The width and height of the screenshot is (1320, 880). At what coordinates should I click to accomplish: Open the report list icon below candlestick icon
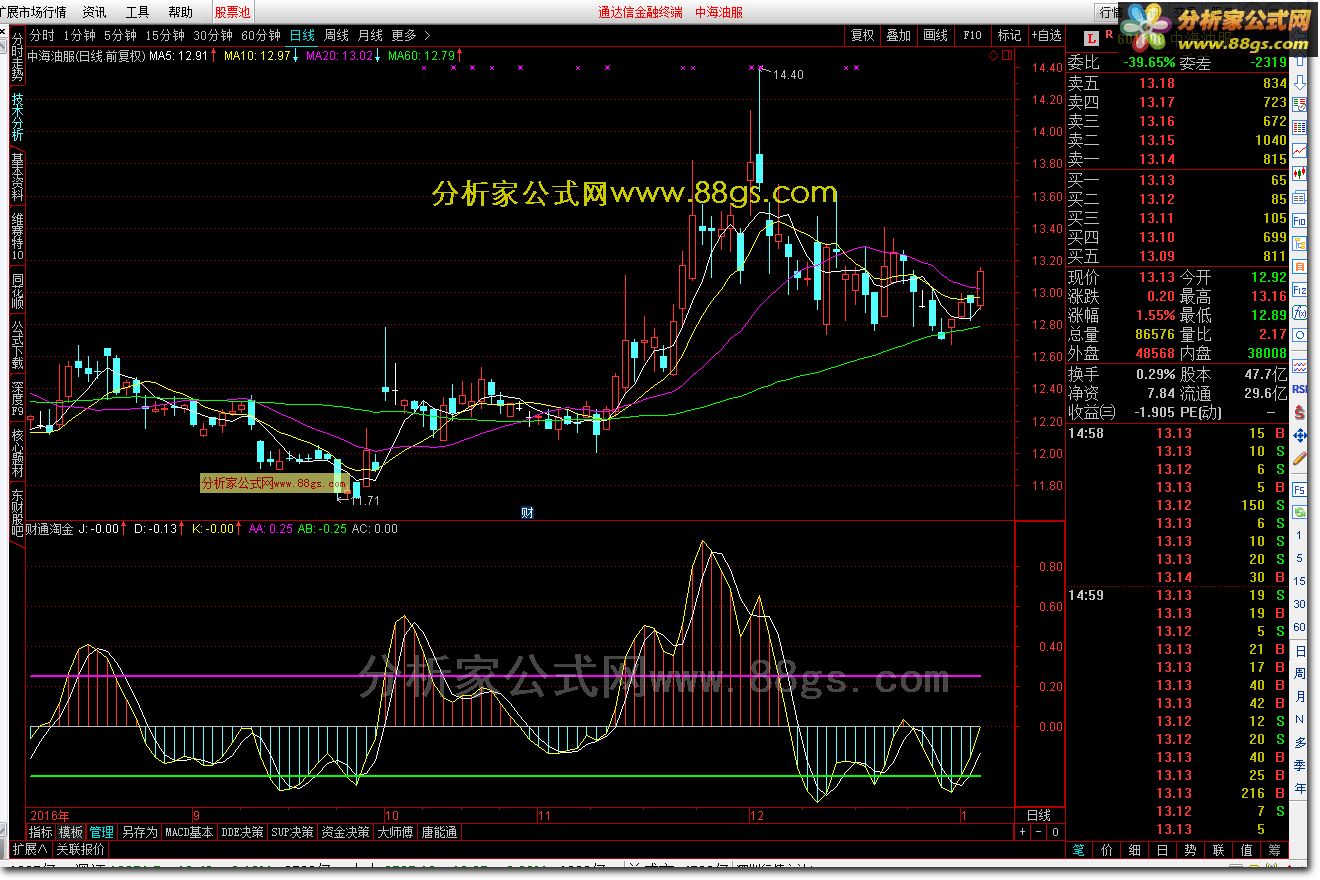click(x=1299, y=196)
